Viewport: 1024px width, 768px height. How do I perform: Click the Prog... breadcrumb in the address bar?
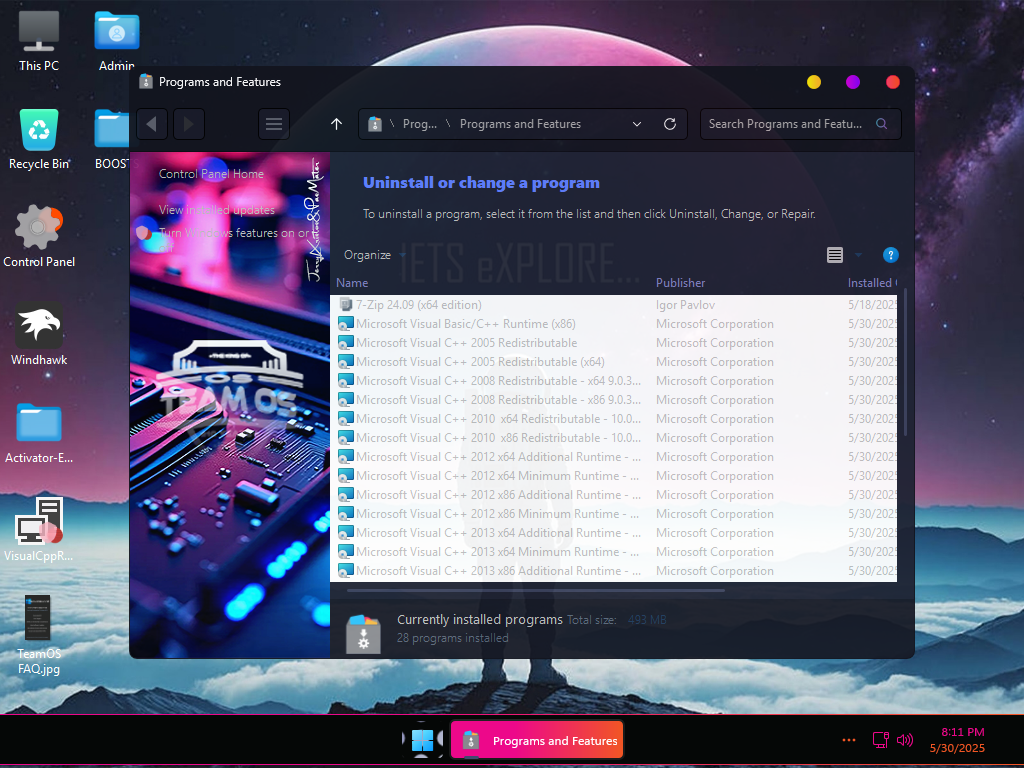419,124
